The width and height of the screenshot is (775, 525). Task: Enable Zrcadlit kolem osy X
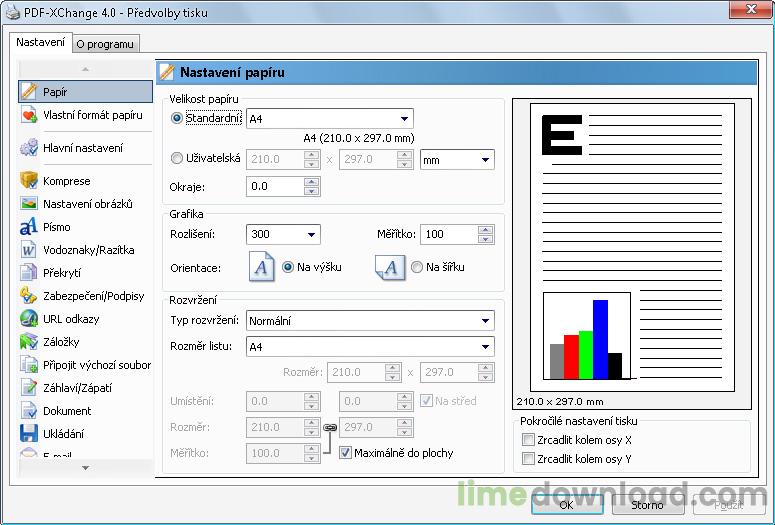(x=528, y=439)
